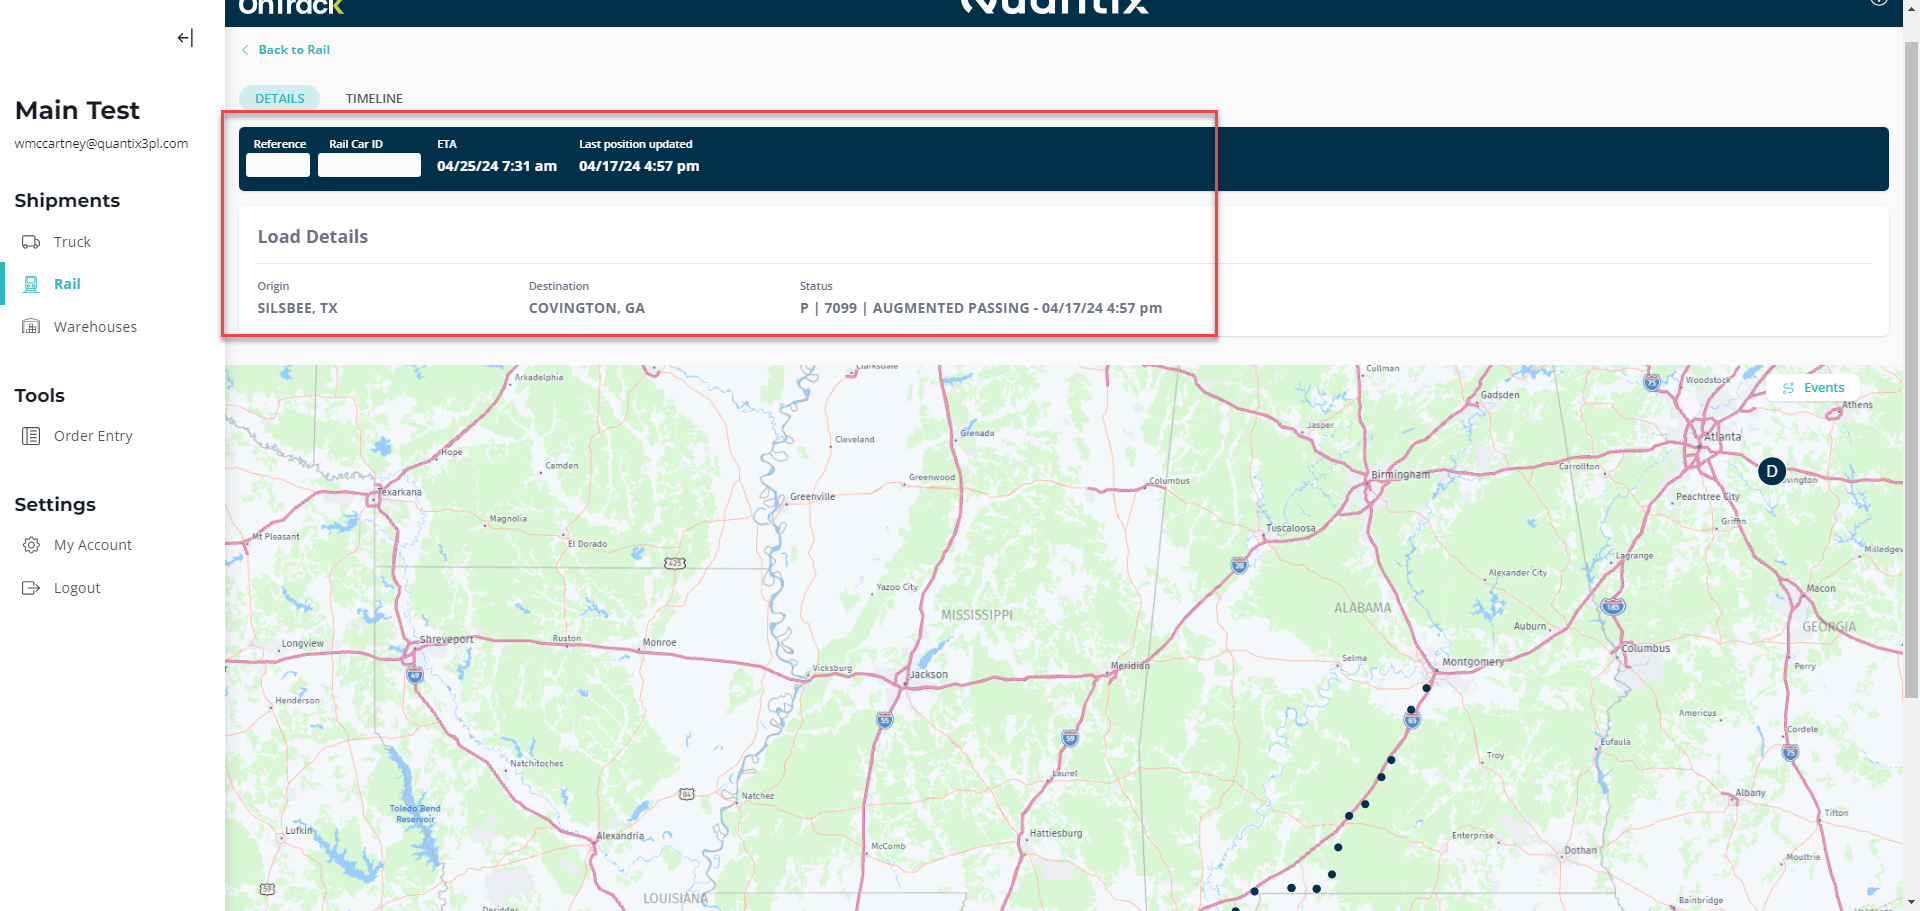
Task: Click the Rail train icon in sidebar
Action: [x=31, y=284]
